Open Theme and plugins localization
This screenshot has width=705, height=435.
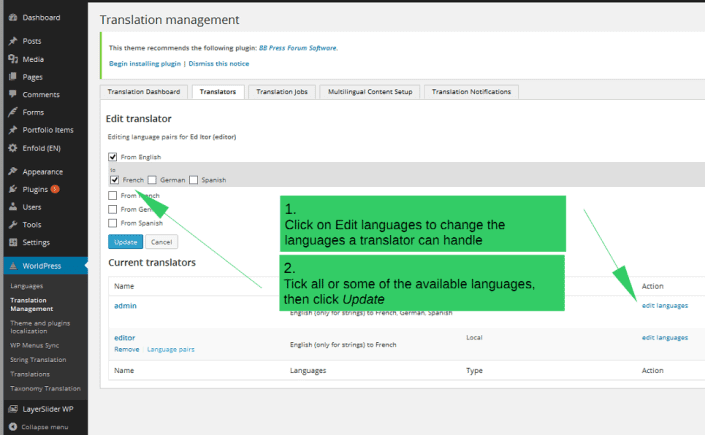40,327
